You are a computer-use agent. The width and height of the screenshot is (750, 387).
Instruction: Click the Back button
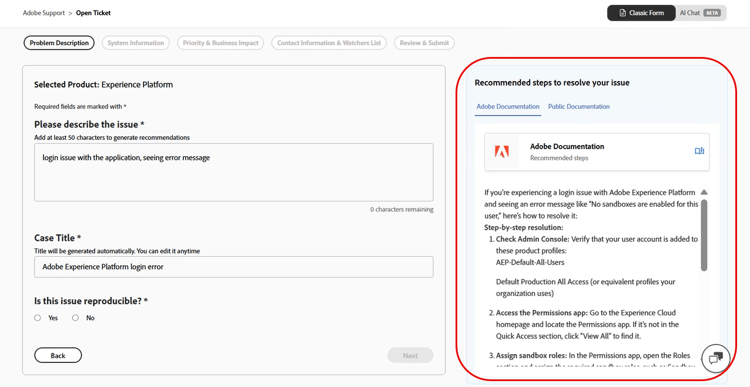[x=58, y=355]
